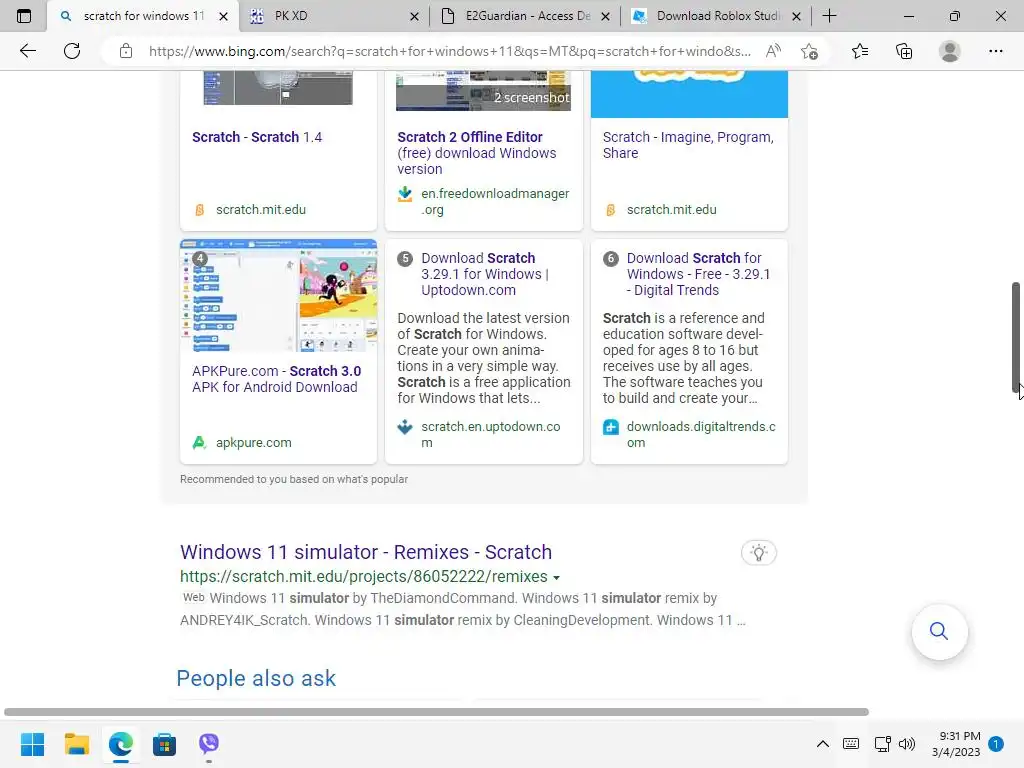Open Edge Settings and more menu
1024x768 pixels.
click(995, 51)
